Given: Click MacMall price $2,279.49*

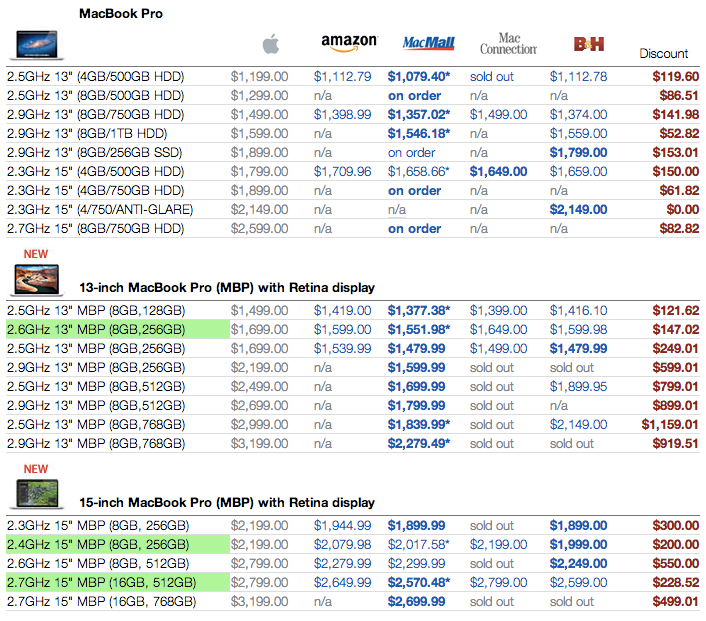Looking at the screenshot, I should point(419,444).
